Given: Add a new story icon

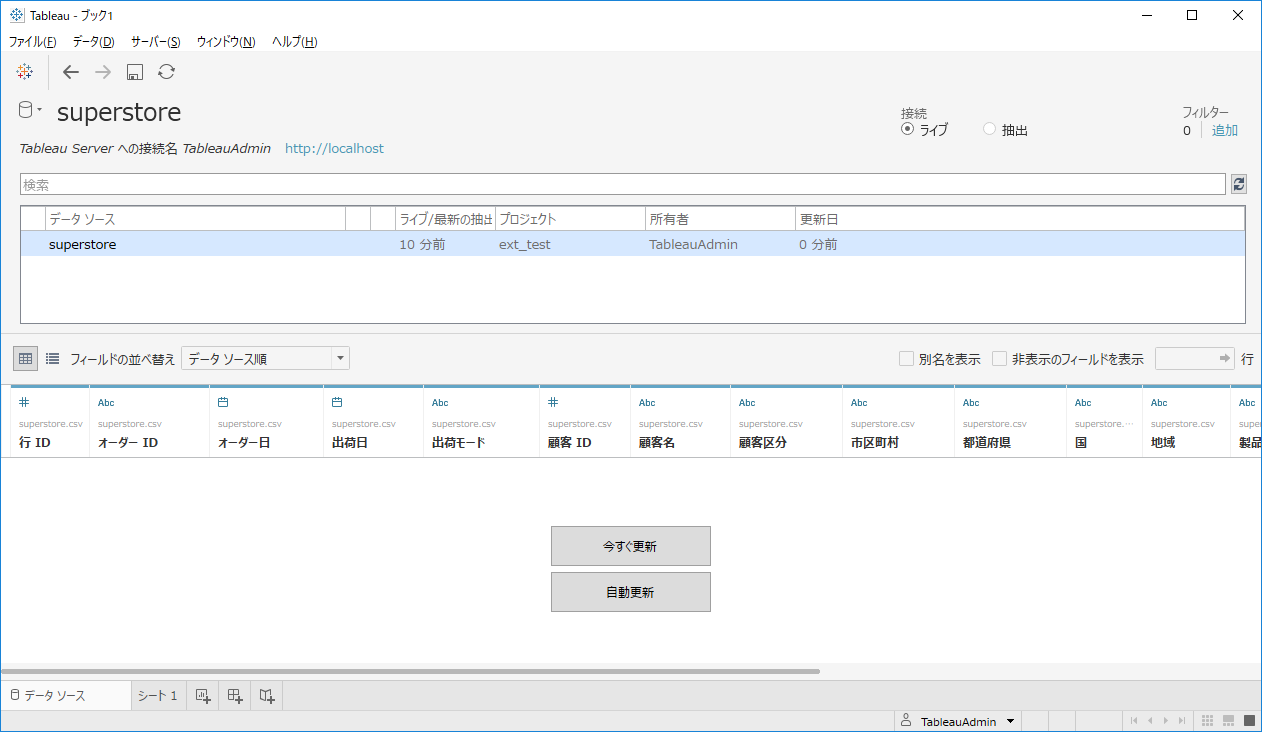Looking at the screenshot, I should [x=267, y=696].
